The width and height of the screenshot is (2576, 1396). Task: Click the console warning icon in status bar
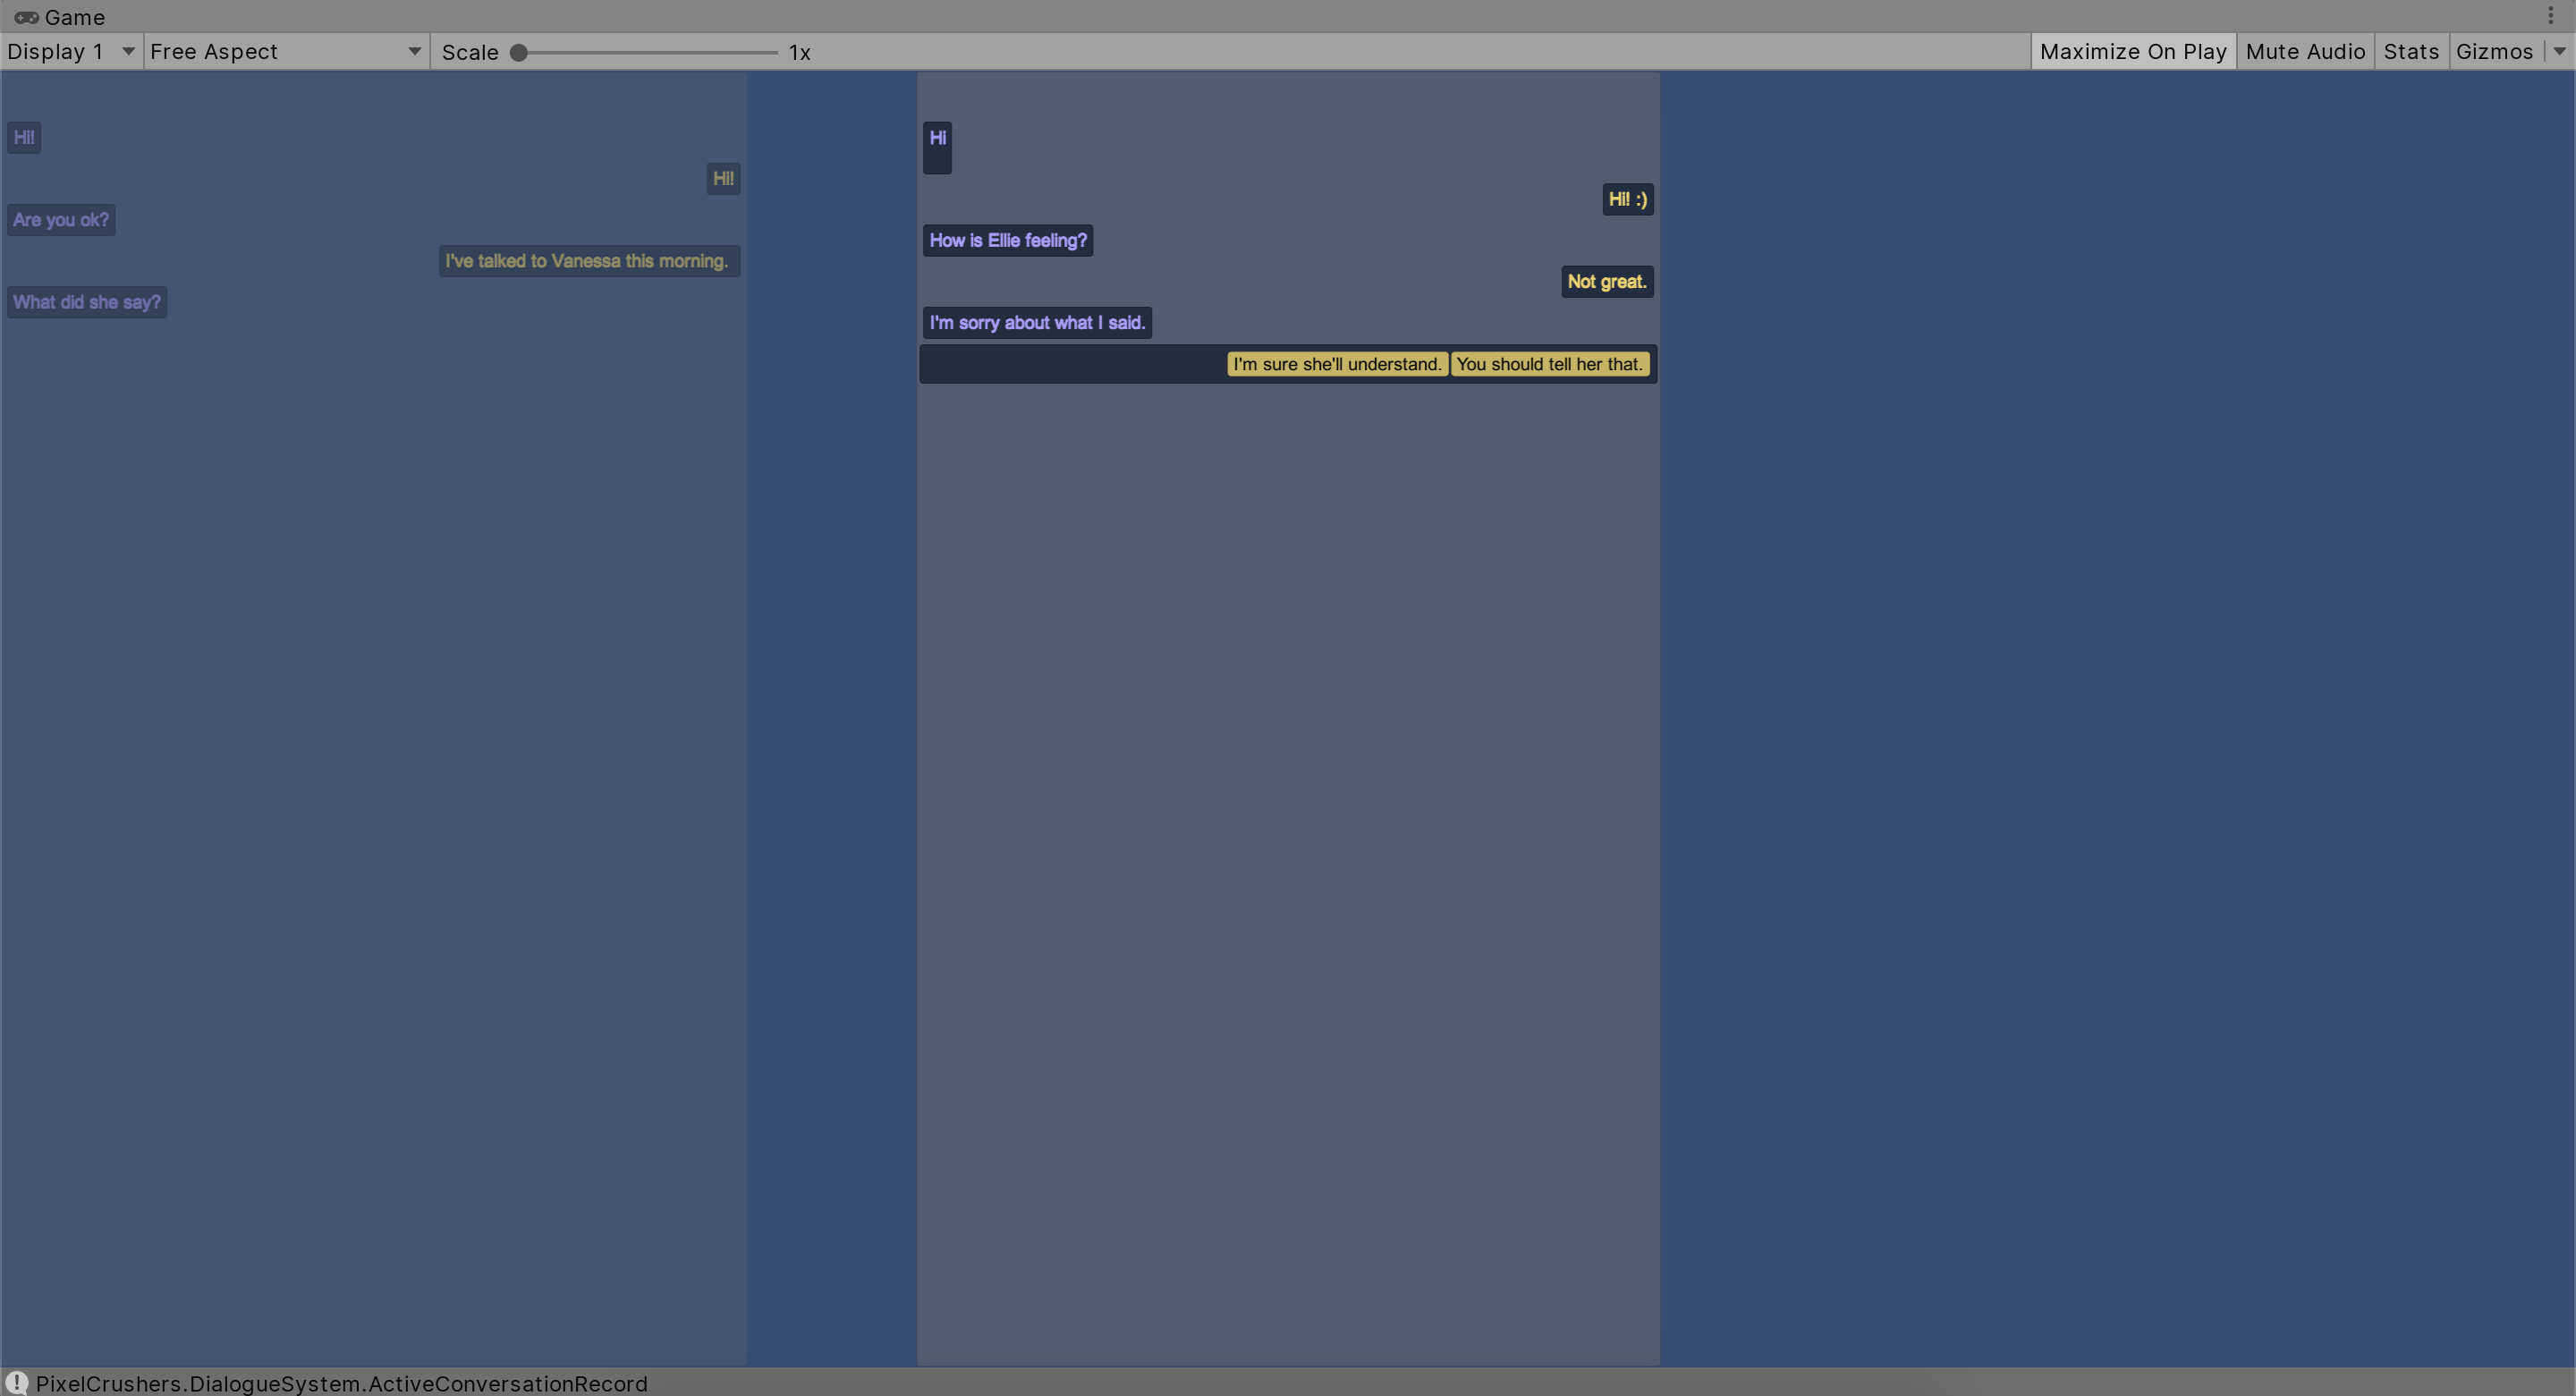click(17, 1382)
